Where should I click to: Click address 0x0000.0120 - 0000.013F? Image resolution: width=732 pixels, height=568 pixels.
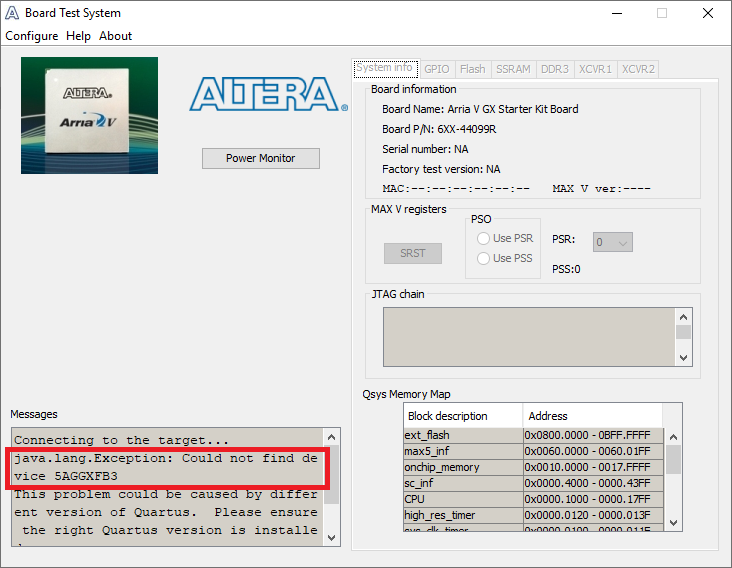(x=593, y=515)
